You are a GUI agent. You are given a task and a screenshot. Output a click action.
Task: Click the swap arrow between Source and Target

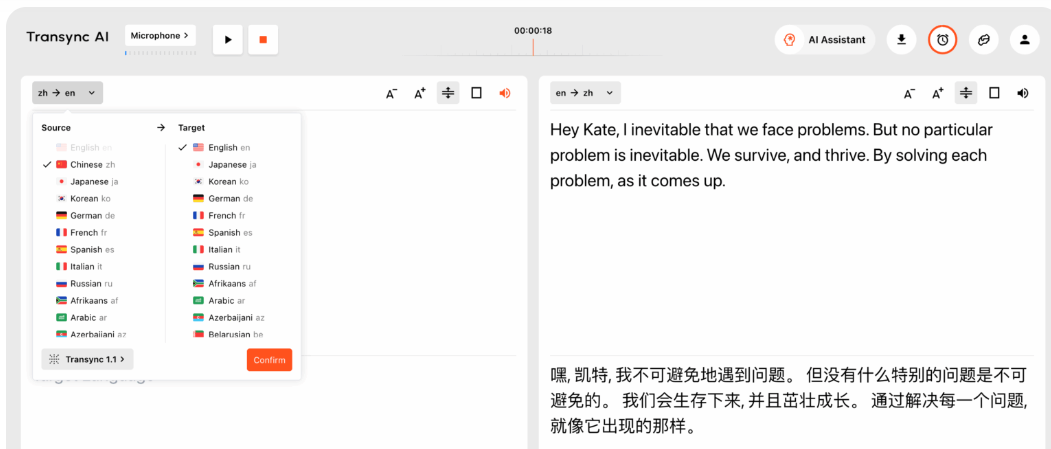tap(161, 127)
